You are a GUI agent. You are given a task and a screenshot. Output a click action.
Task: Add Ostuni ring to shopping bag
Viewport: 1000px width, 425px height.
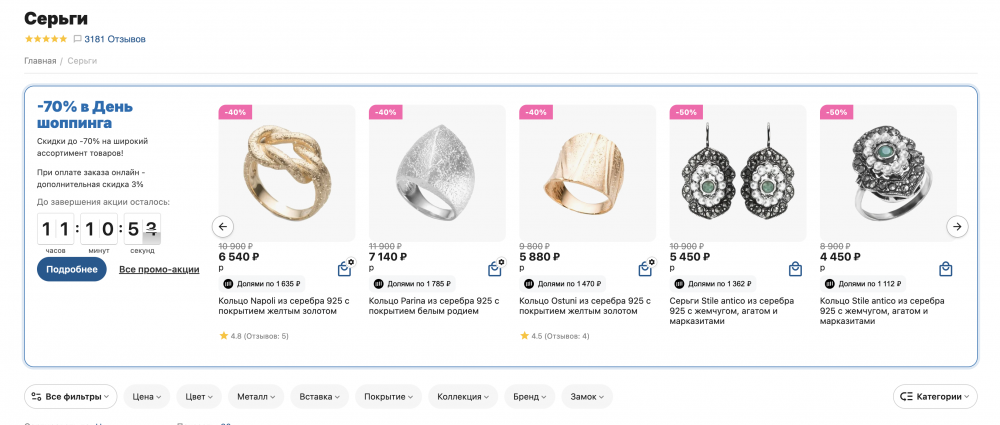coord(646,268)
